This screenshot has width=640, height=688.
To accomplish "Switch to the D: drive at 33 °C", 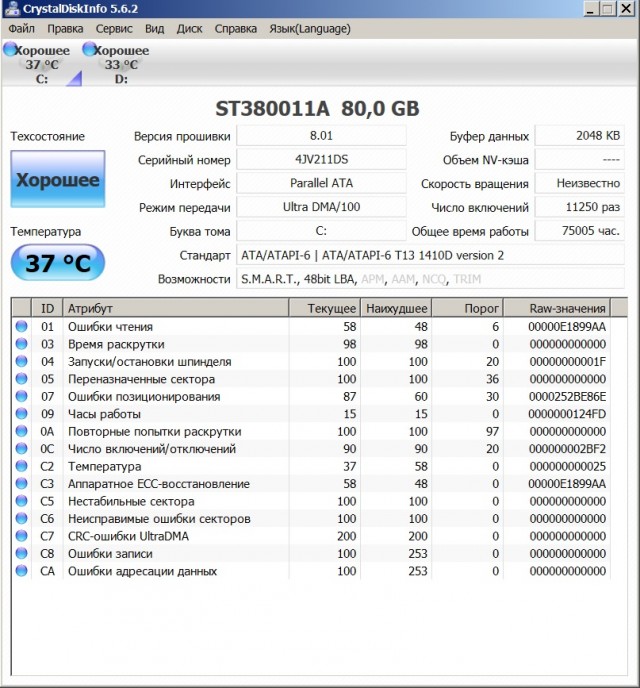I will 120,65.
